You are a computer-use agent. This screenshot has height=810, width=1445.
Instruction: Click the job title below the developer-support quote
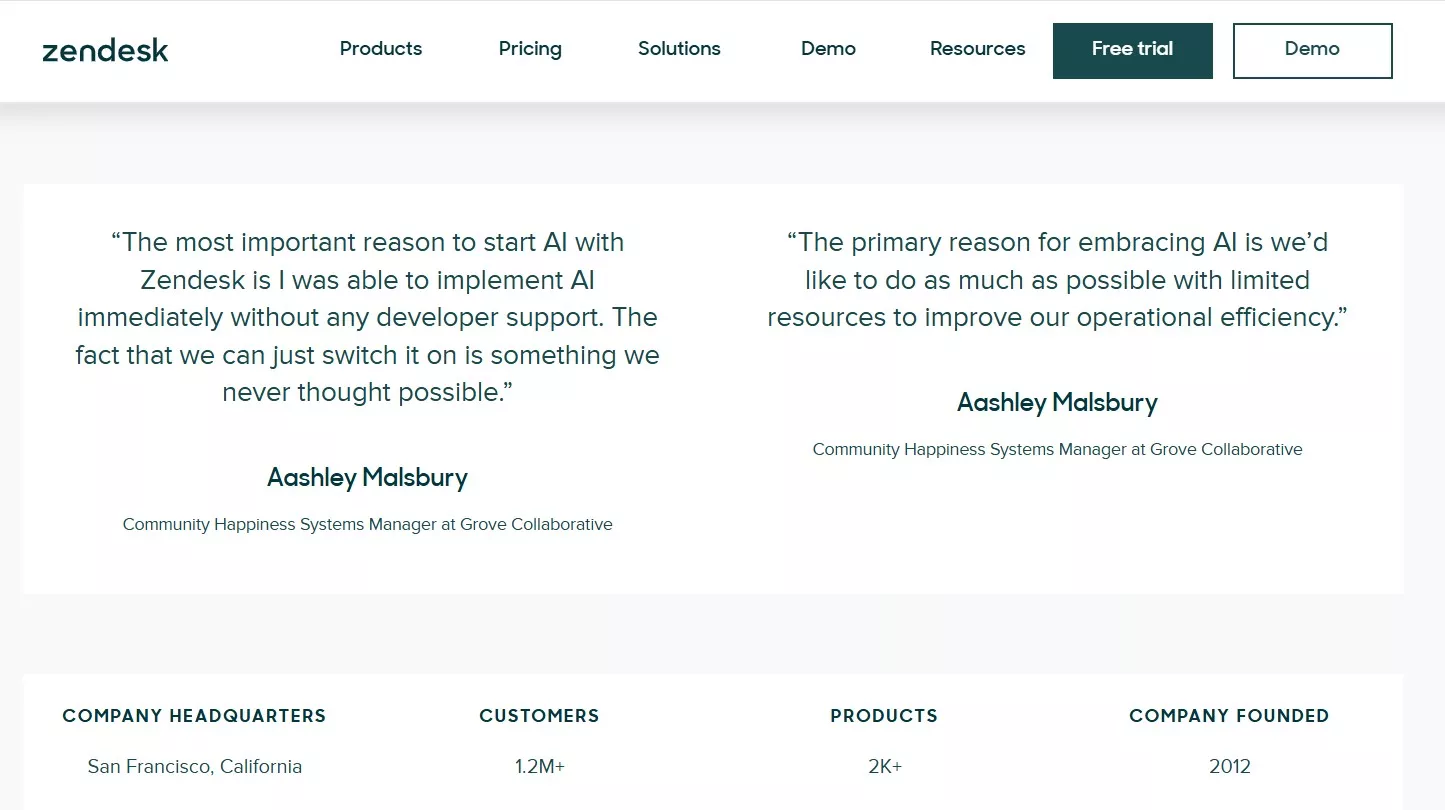367,524
